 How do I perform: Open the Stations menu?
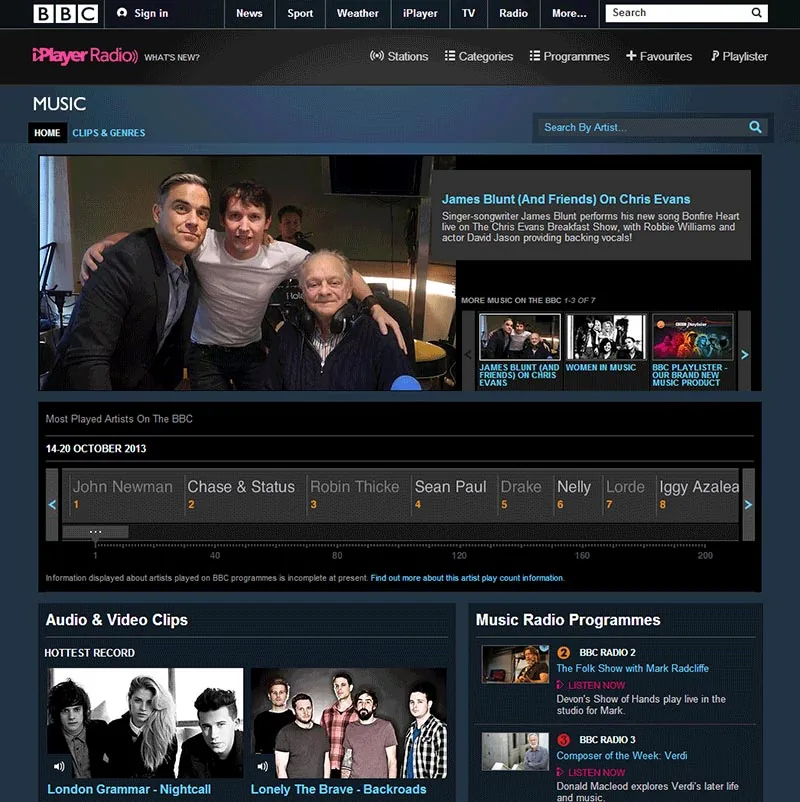[x=399, y=56]
